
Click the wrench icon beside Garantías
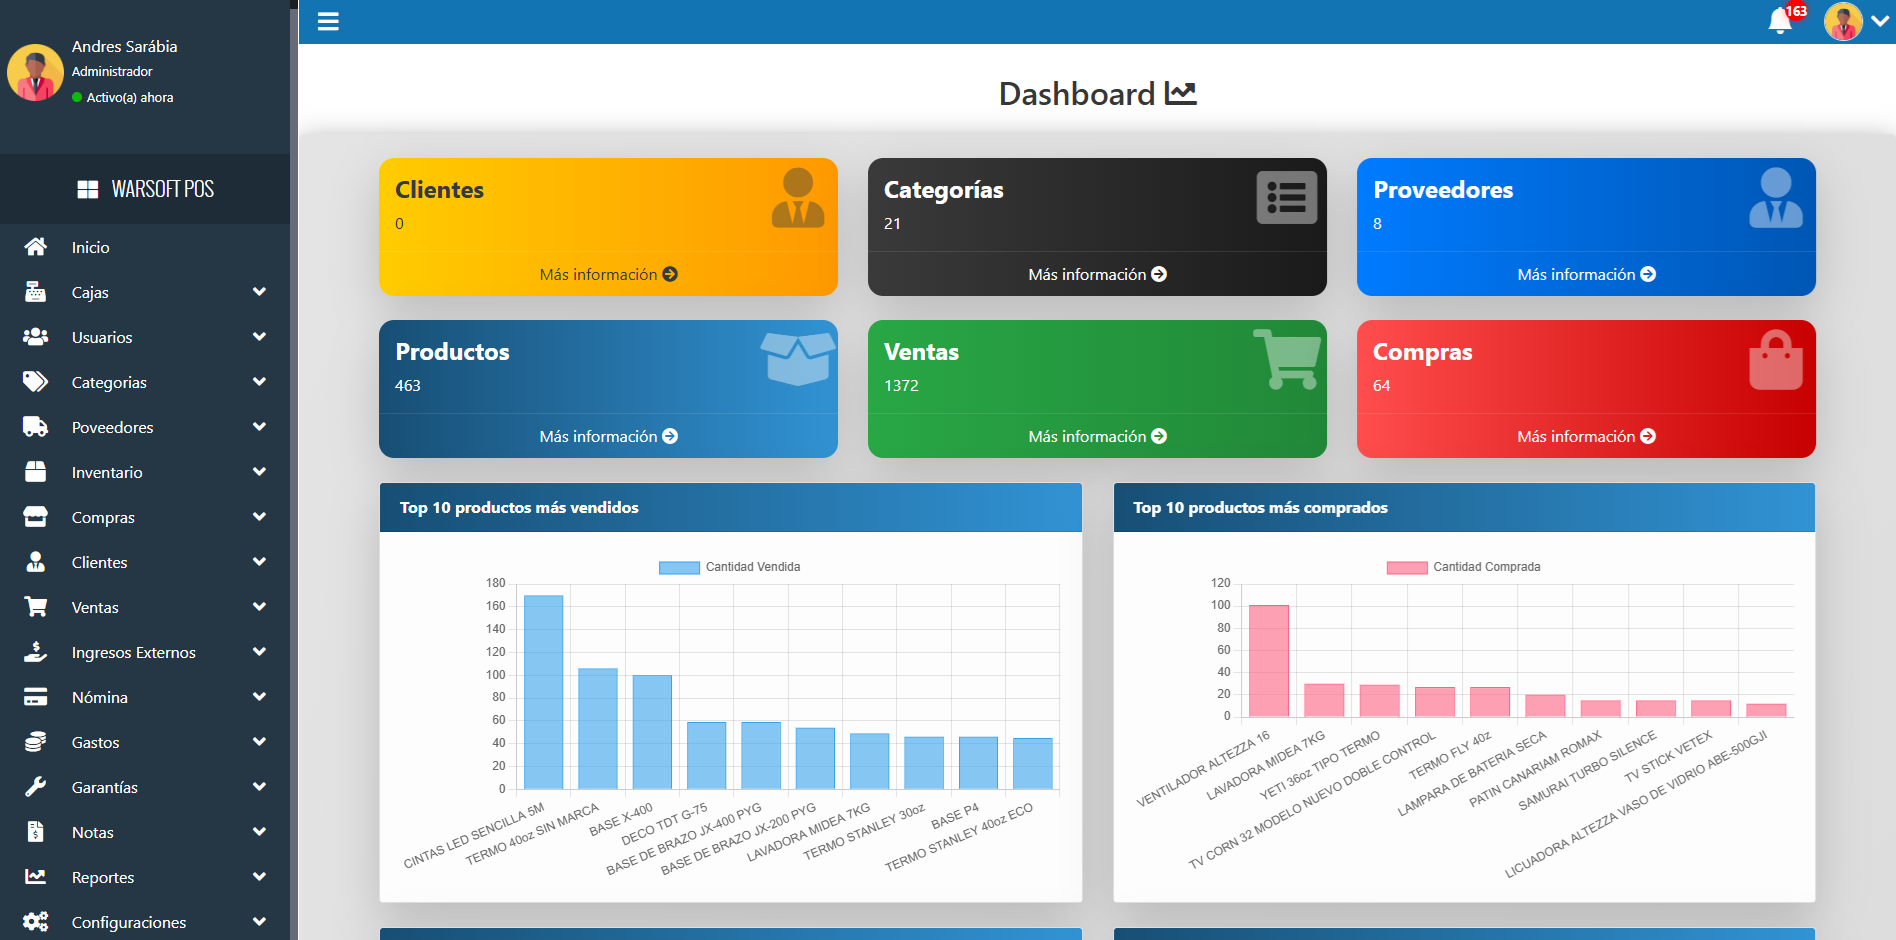(36, 787)
